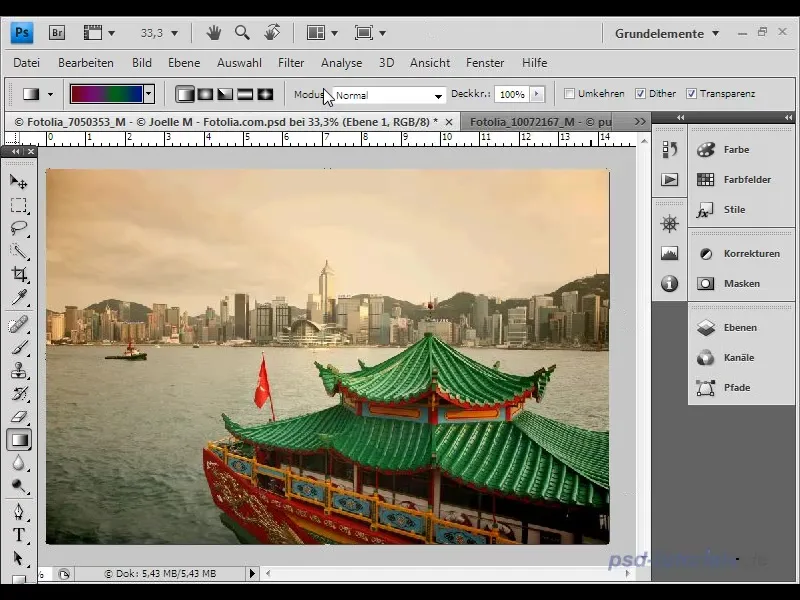Select the Brush tool
This screenshot has height=600, width=800.
tap(19, 347)
